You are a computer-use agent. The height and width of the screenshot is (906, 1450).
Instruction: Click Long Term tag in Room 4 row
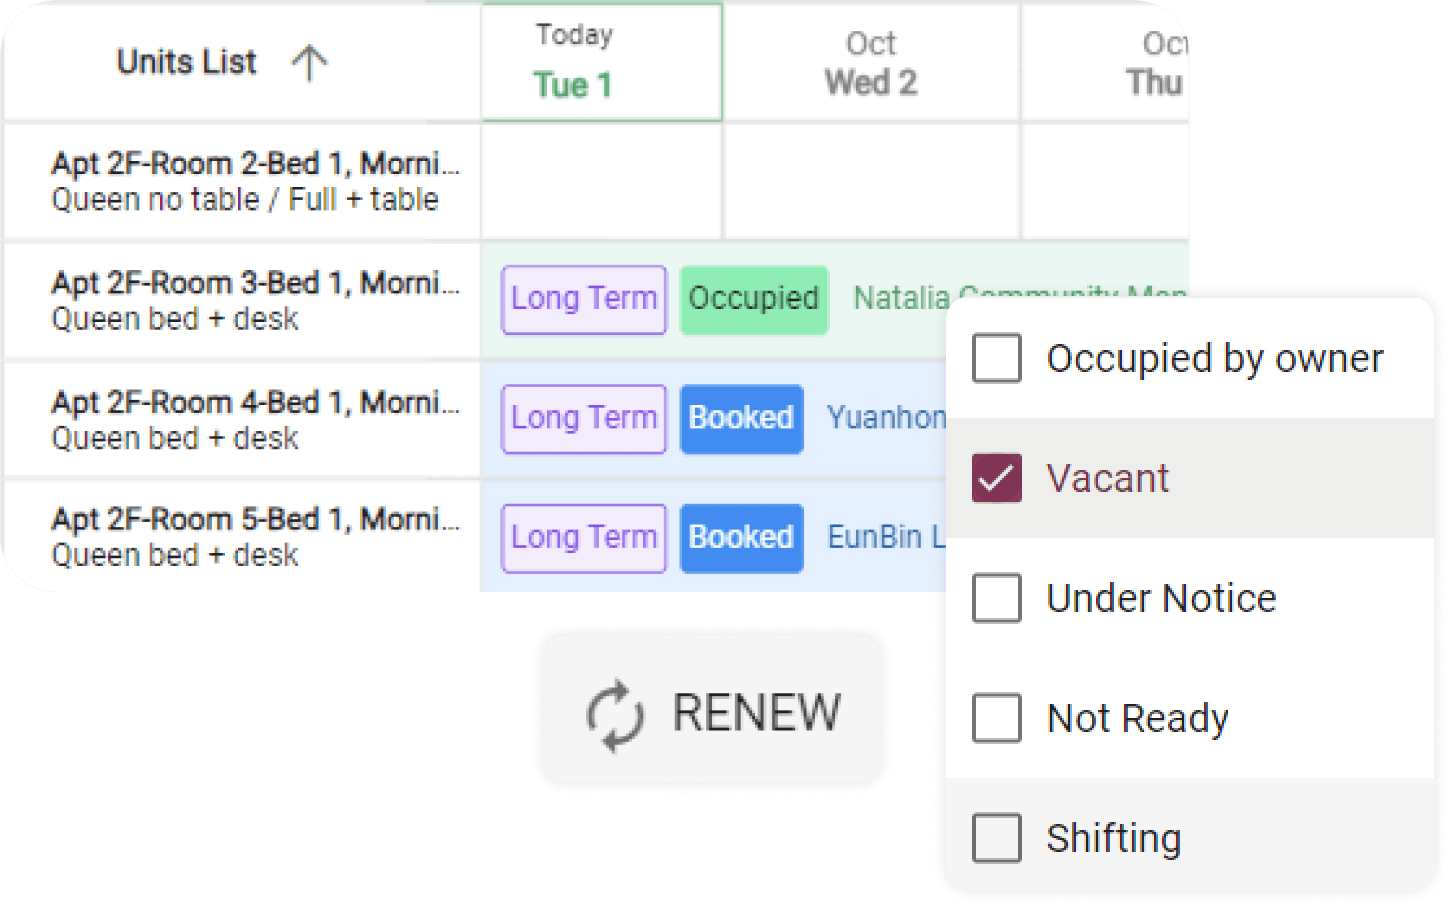[x=584, y=418]
